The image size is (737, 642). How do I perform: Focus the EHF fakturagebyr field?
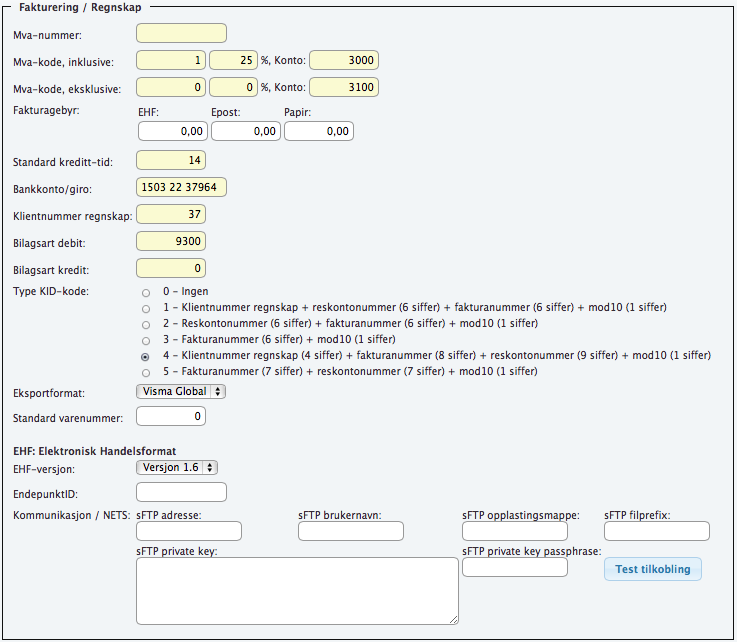[173, 131]
